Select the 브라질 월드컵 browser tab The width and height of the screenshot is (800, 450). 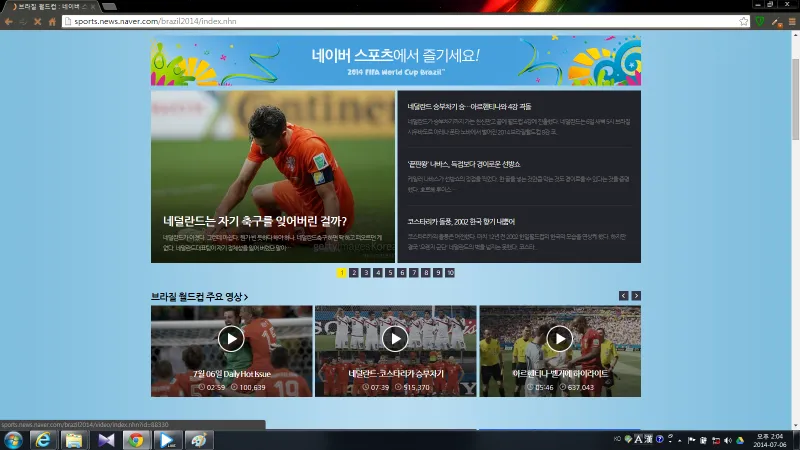[49, 7]
